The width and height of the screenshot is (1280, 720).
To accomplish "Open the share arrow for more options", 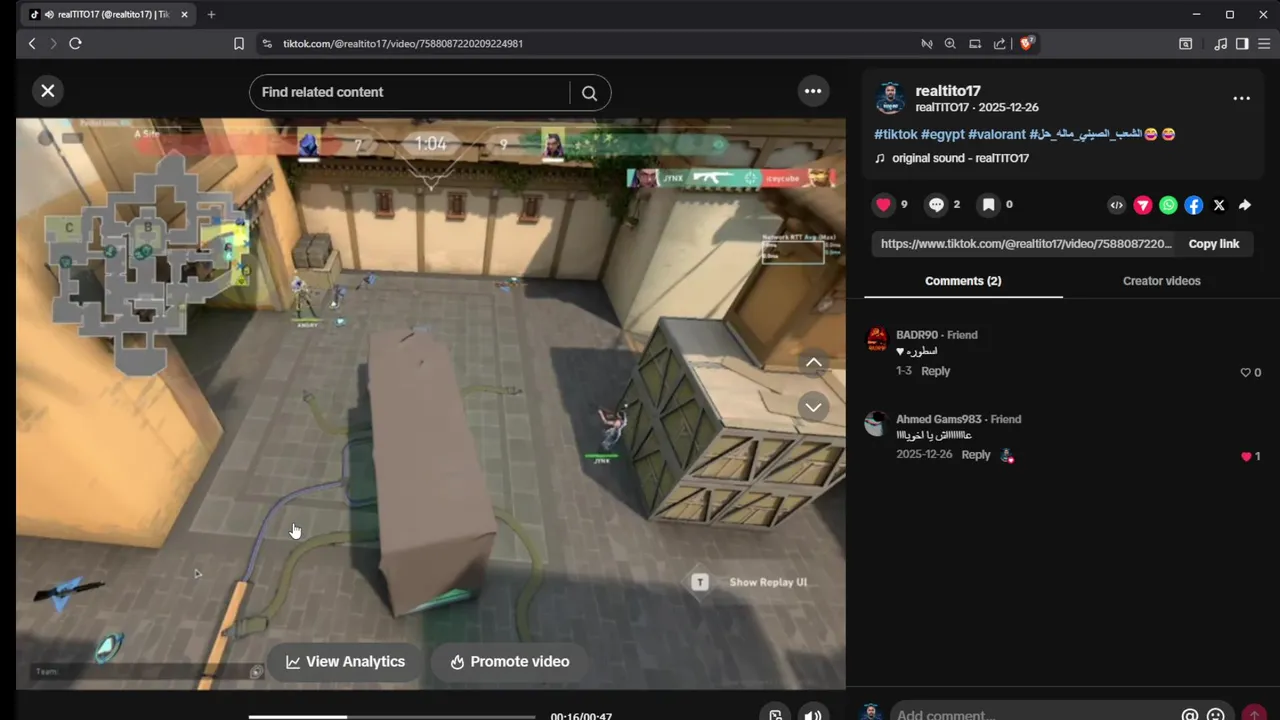I will (x=1245, y=205).
